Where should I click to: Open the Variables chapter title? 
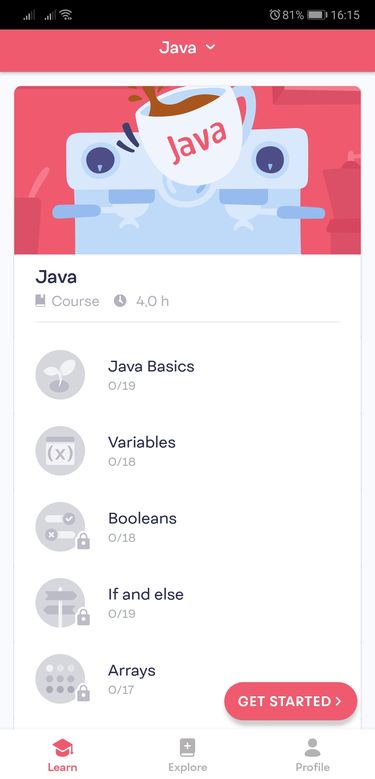[x=142, y=442]
